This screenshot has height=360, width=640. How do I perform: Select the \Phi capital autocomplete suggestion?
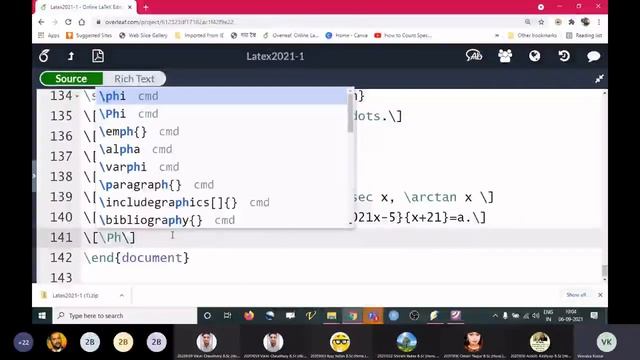[221, 114]
